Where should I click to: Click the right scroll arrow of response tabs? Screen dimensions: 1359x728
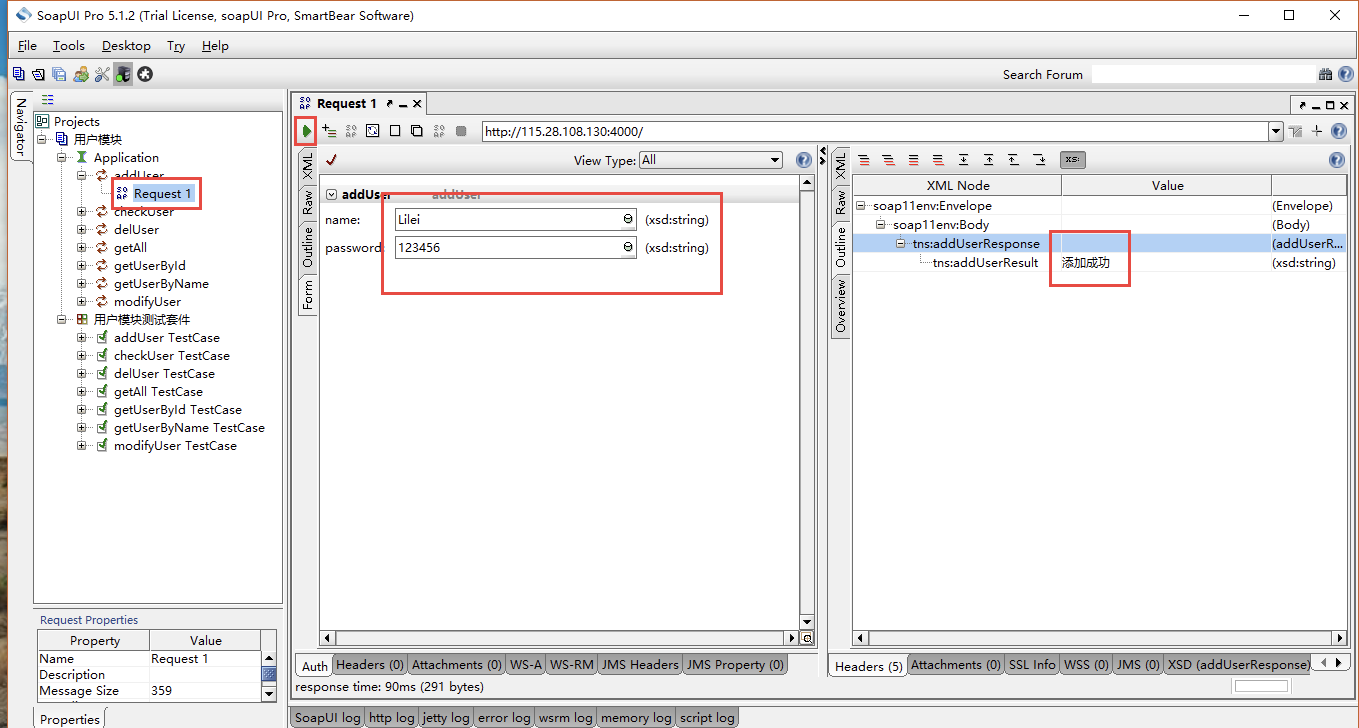point(1340,663)
